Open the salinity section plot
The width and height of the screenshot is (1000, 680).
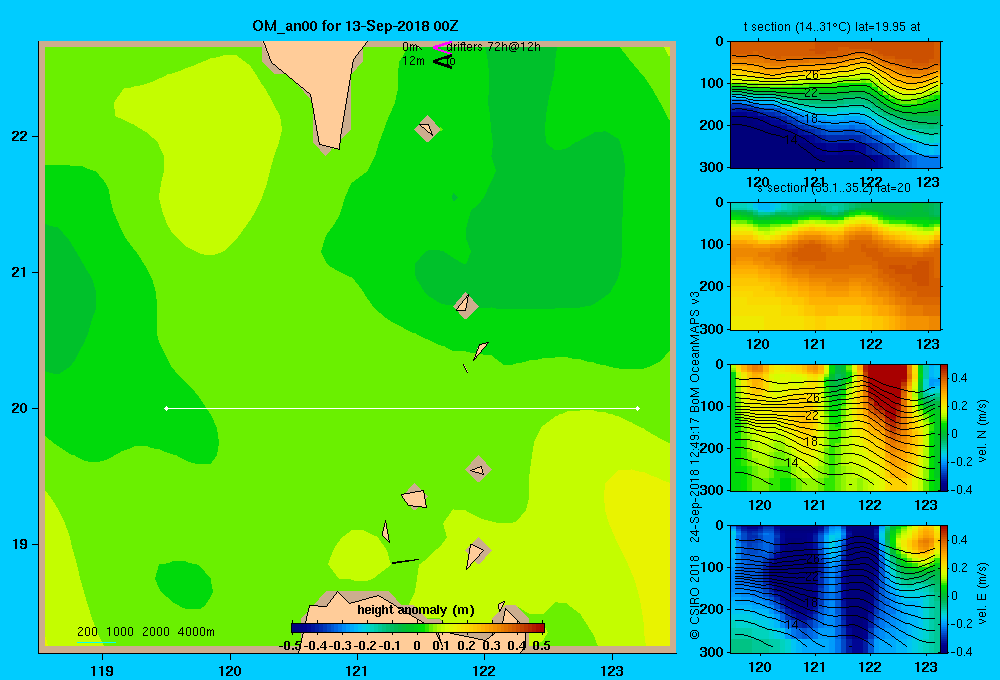835,266
